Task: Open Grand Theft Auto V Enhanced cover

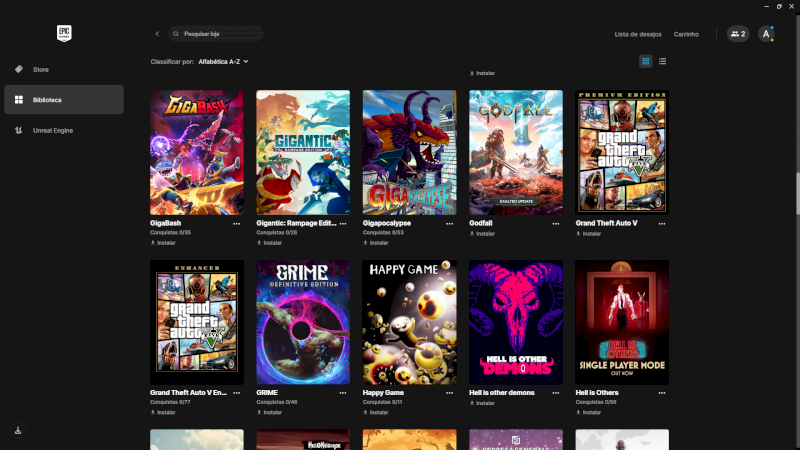Action: [x=196, y=322]
